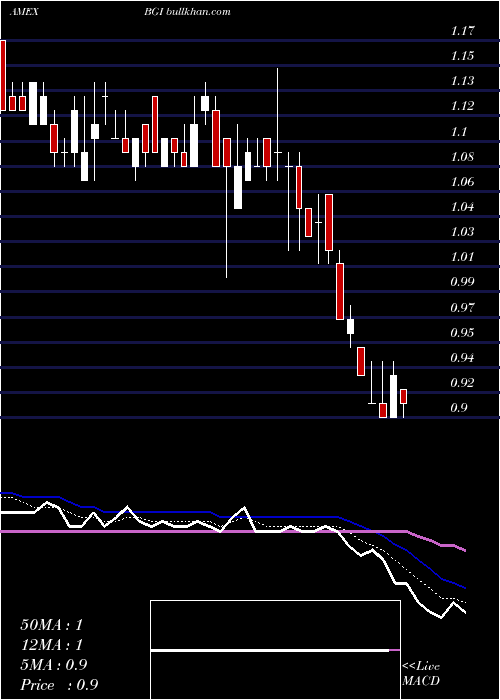
Task: Click the Price : 0.9 readout
Action: (x=59, y=685)
